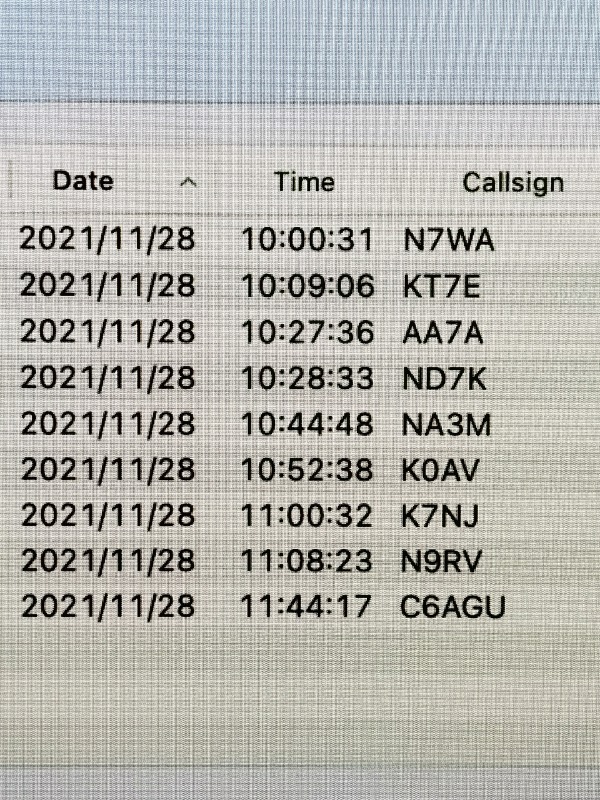Viewport: 600px width, 800px height.
Task: Sort log by Date column header
Action: [x=83, y=181]
